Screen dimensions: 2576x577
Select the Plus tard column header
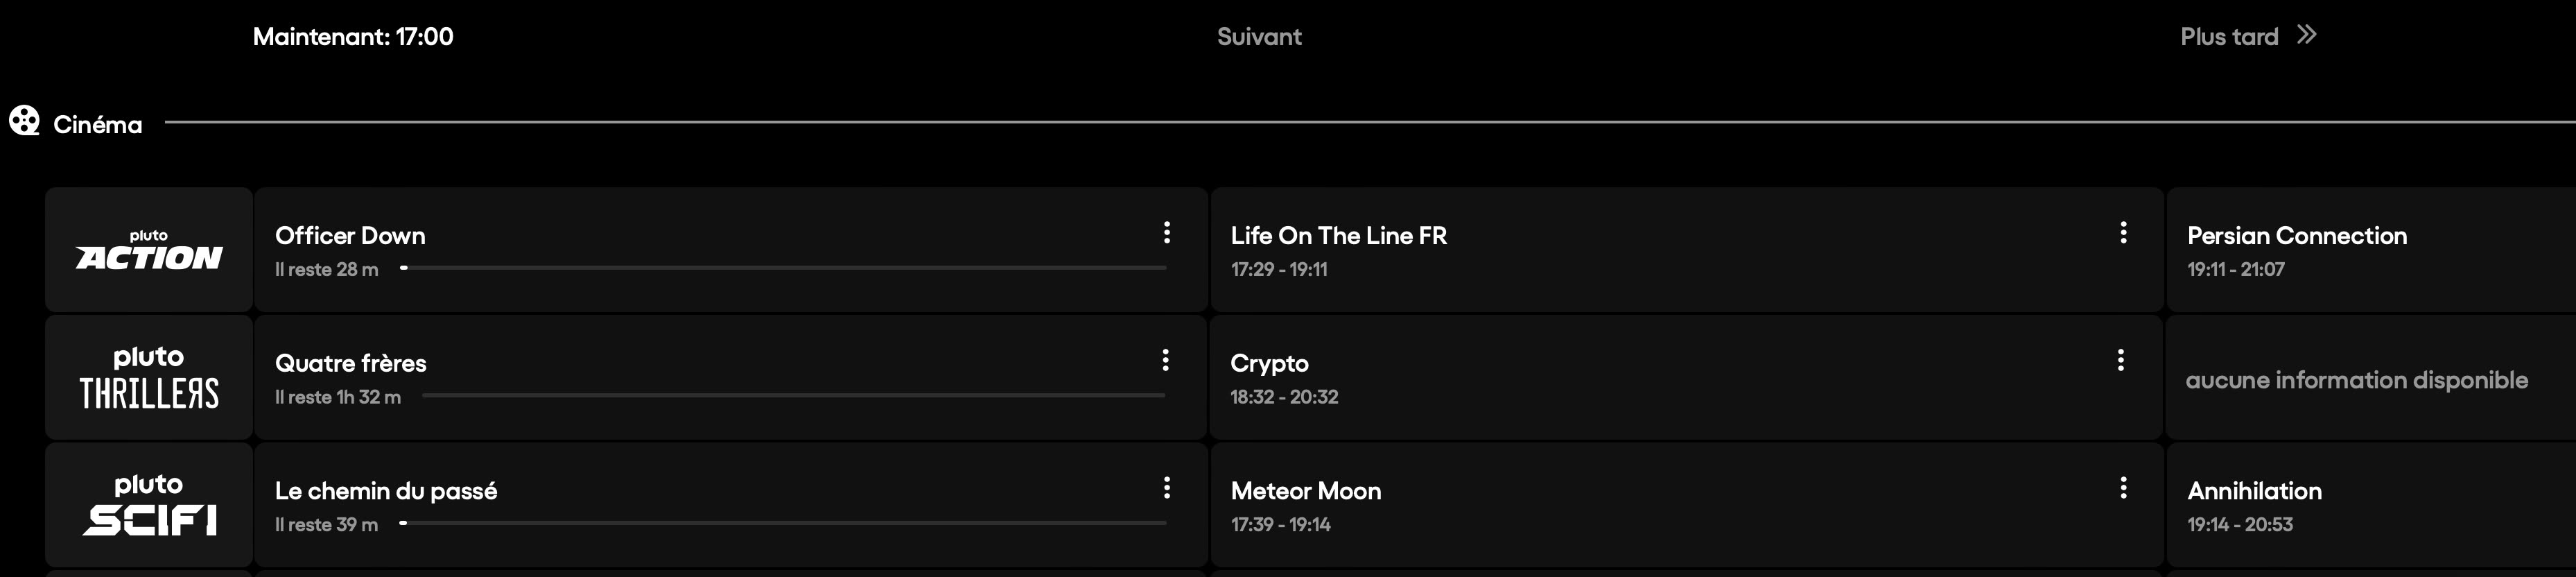(2229, 37)
